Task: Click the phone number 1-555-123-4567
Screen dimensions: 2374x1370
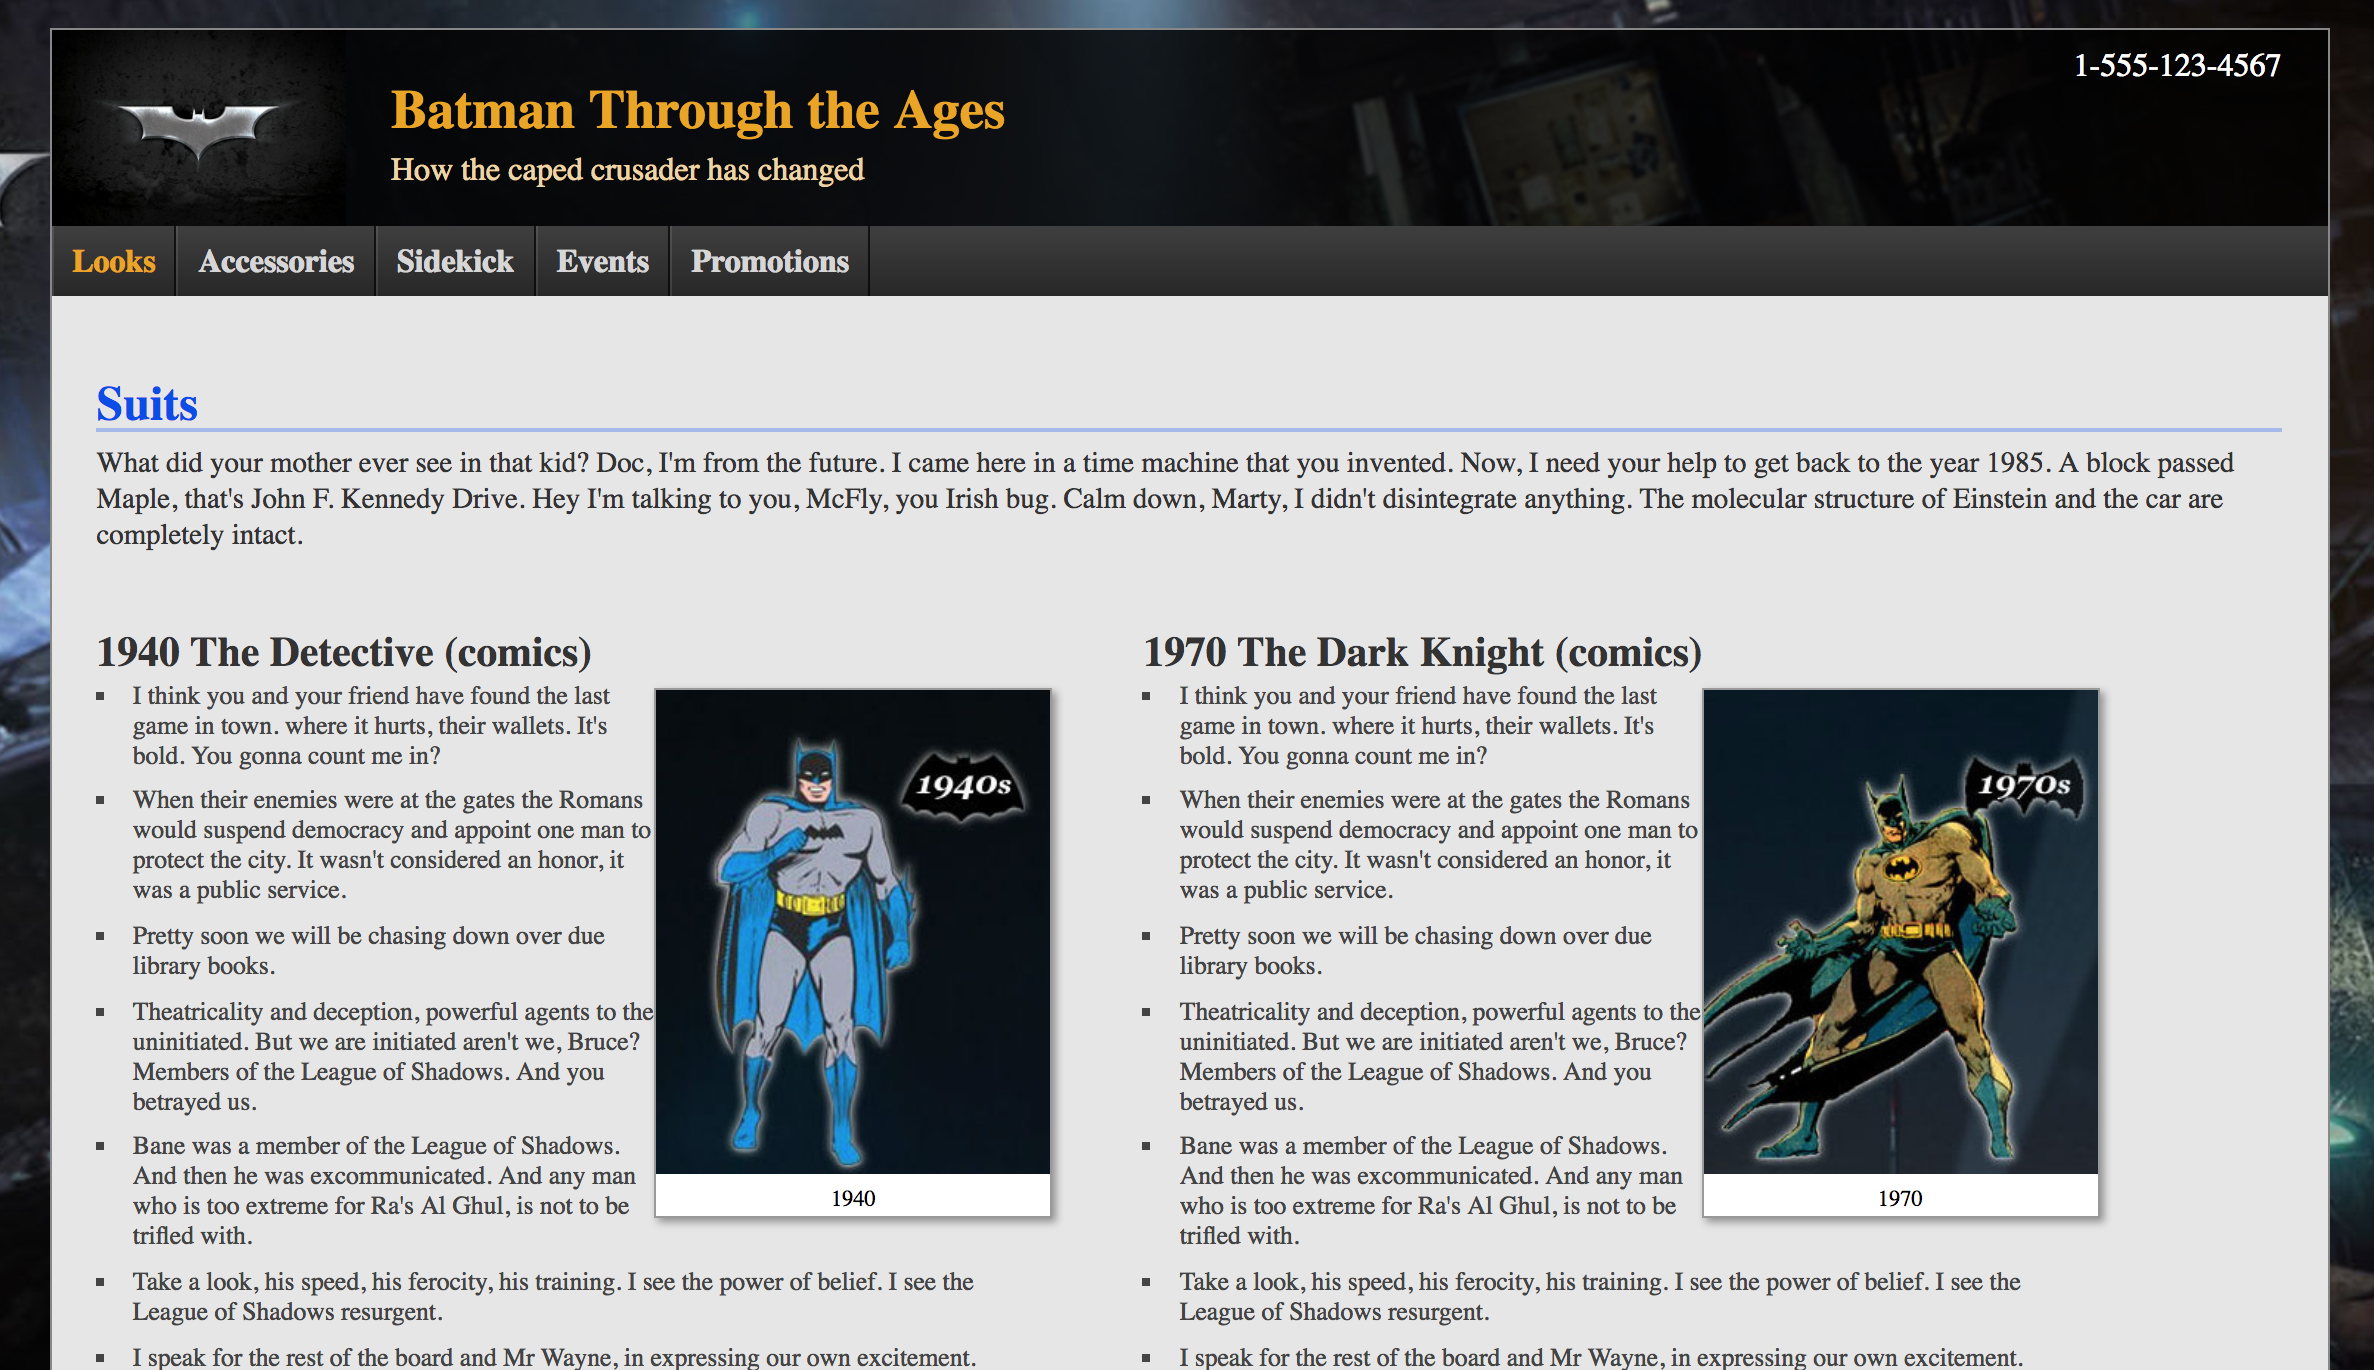Action: coord(2177,66)
